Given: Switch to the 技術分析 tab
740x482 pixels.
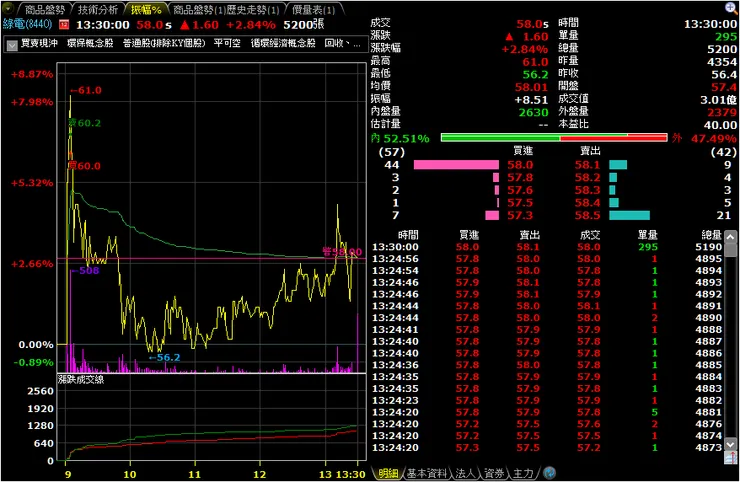Looking at the screenshot, I should [x=98, y=9].
